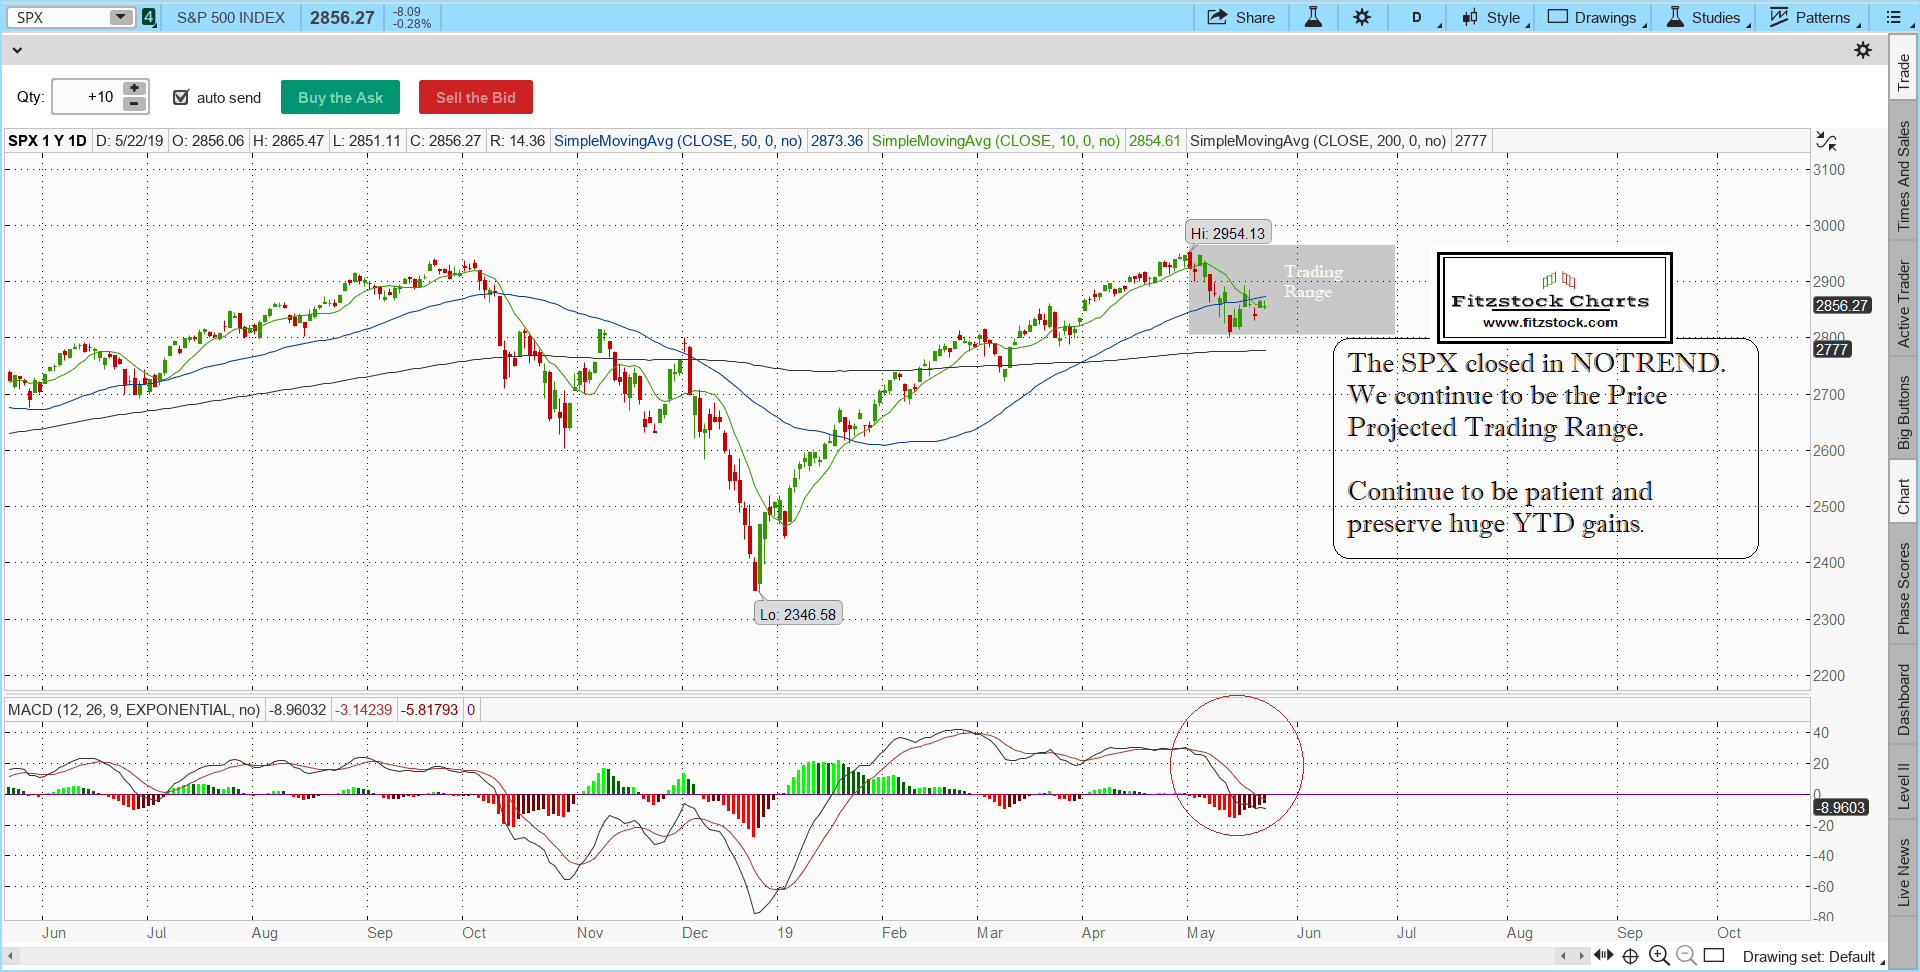
Task: Toggle the auto send checkbox
Action: [181, 97]
